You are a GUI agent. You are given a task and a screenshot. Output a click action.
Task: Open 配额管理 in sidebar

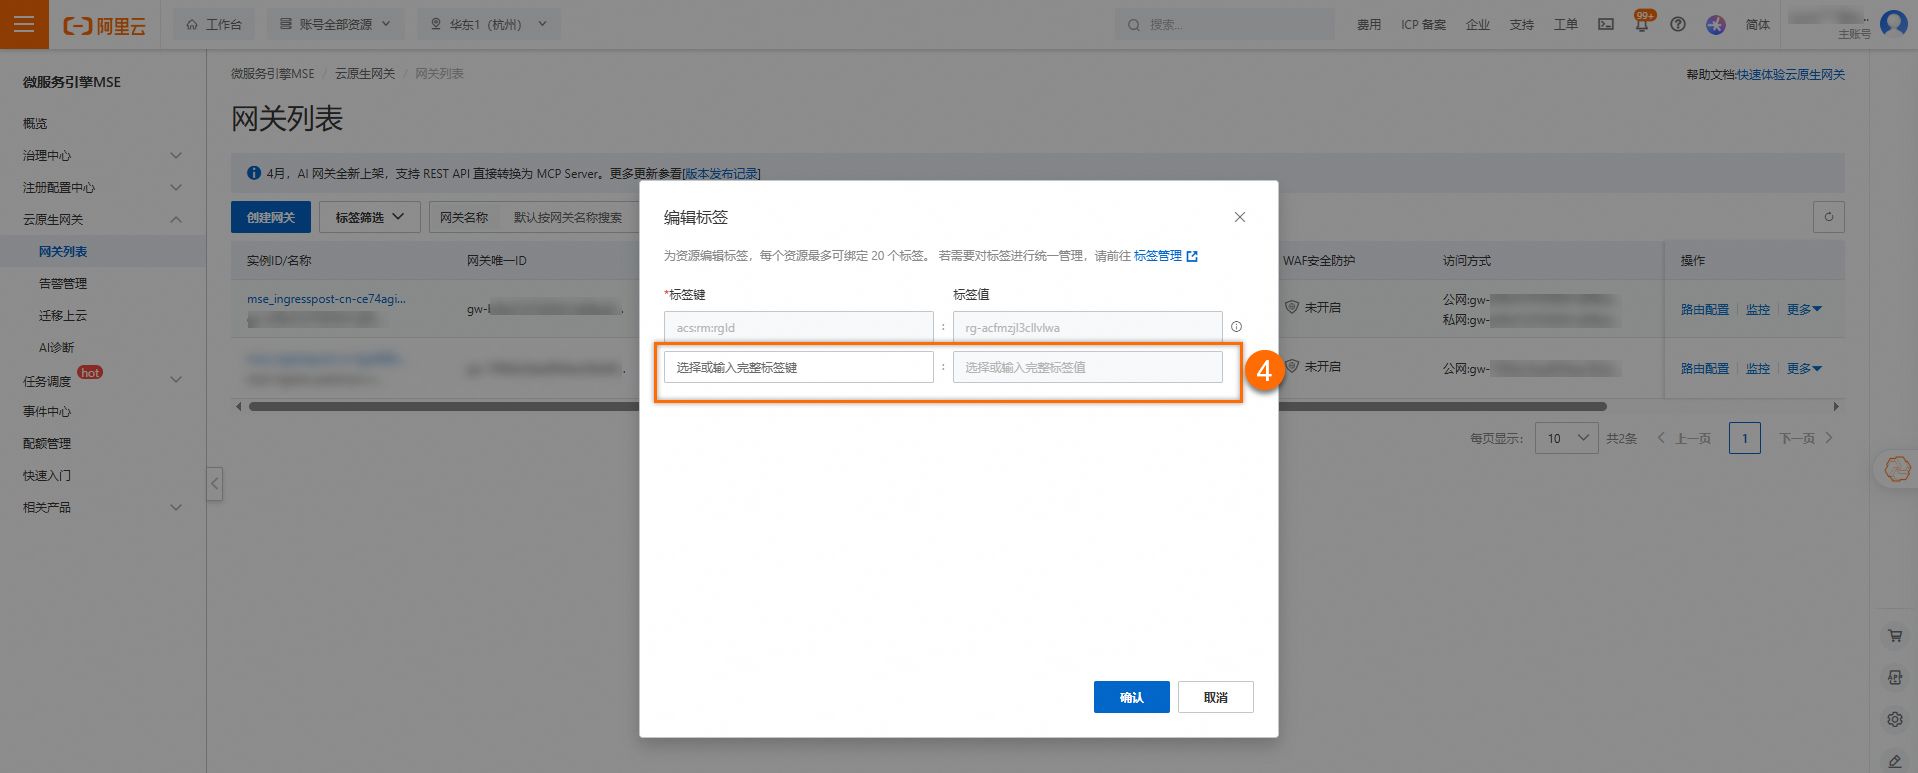pos(47,443)
